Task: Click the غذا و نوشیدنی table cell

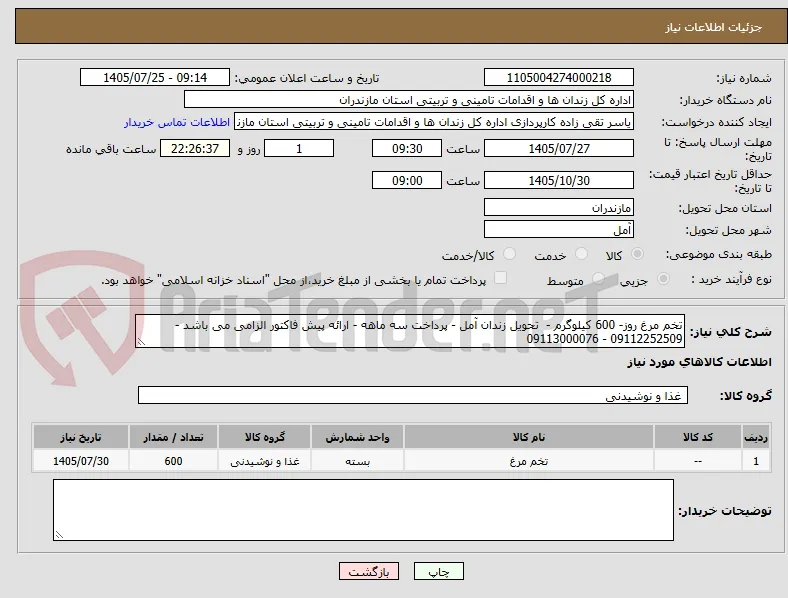Action: pos(265,461)
